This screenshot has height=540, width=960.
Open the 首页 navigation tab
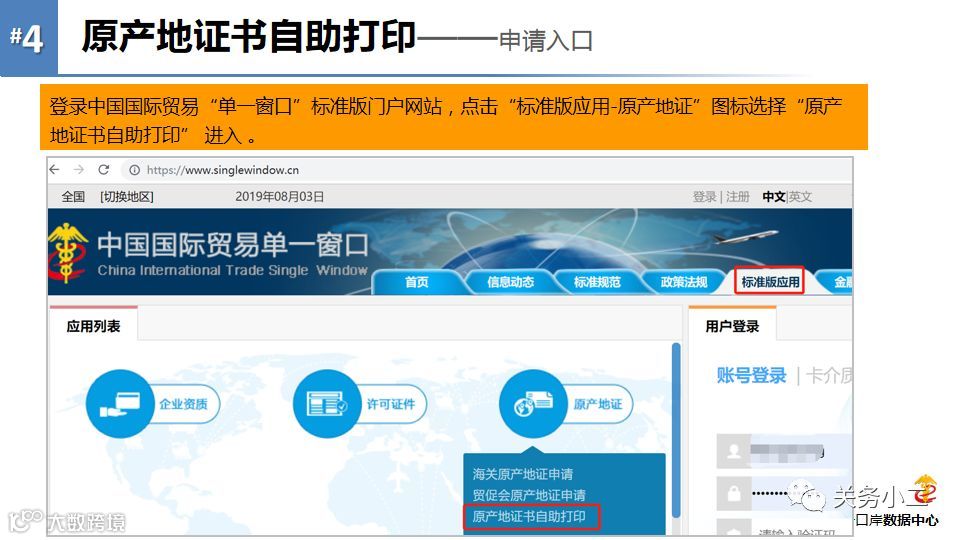point(417,282)
